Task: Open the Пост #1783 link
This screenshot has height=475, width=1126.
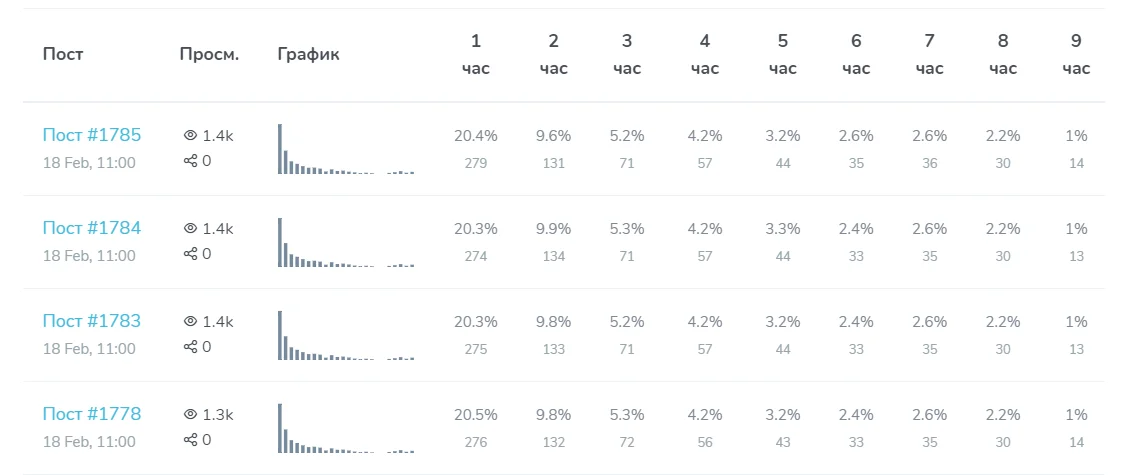Action: pos(92,321)
